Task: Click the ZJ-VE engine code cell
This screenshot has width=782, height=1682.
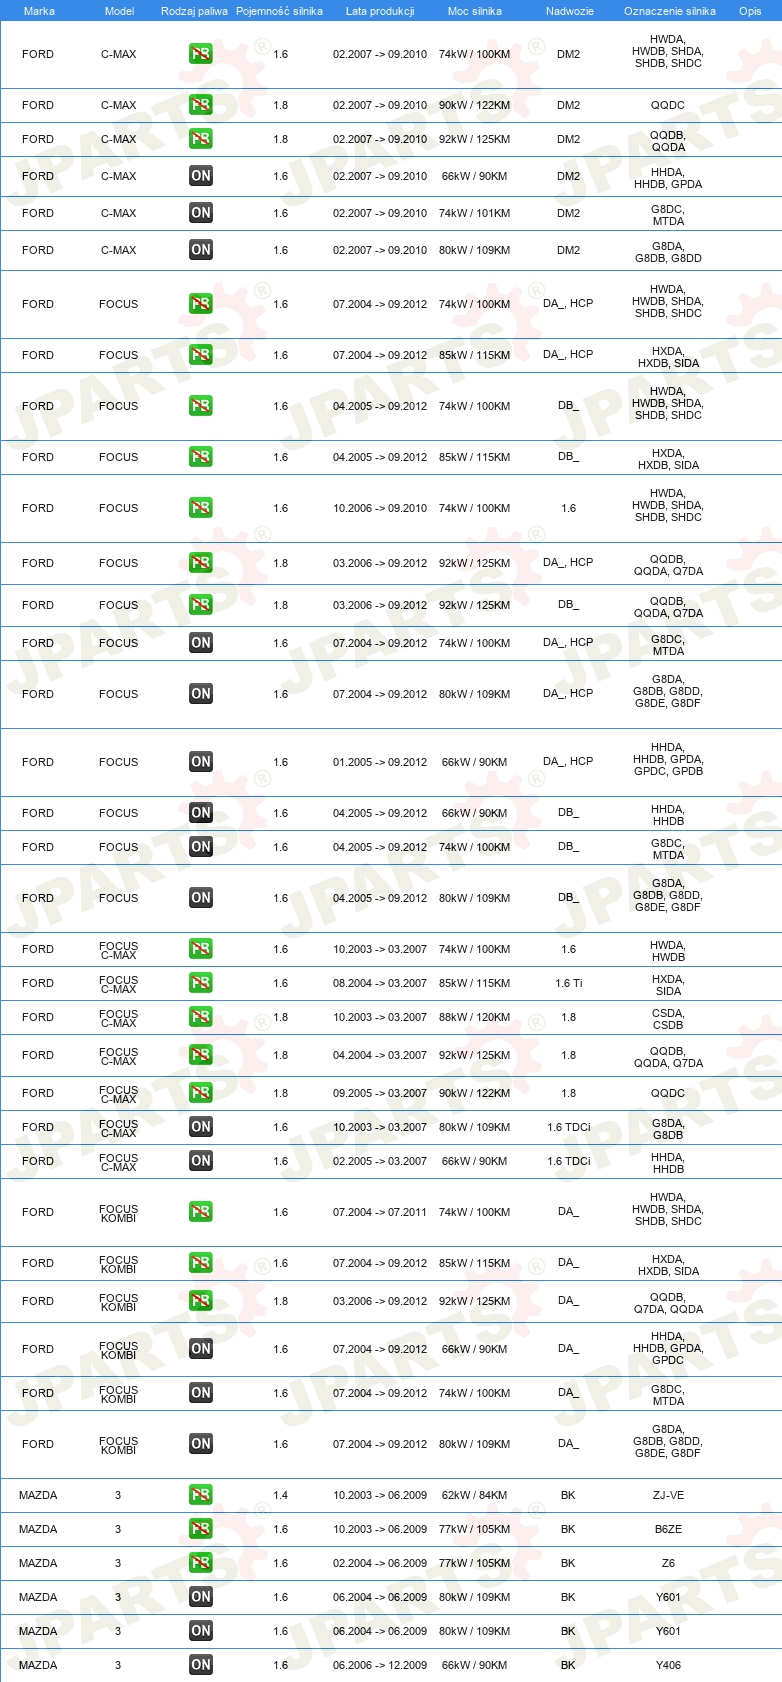Action: tap(668, 1495)
